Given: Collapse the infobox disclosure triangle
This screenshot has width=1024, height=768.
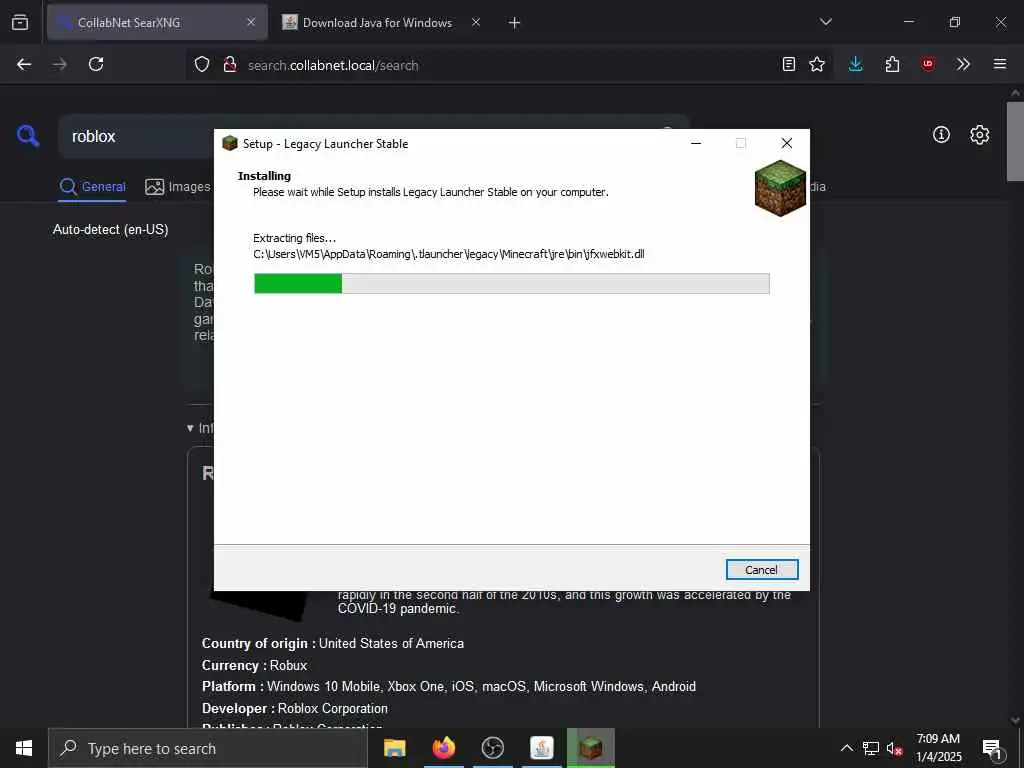Looking at the screenshot, I should [190, 428].
